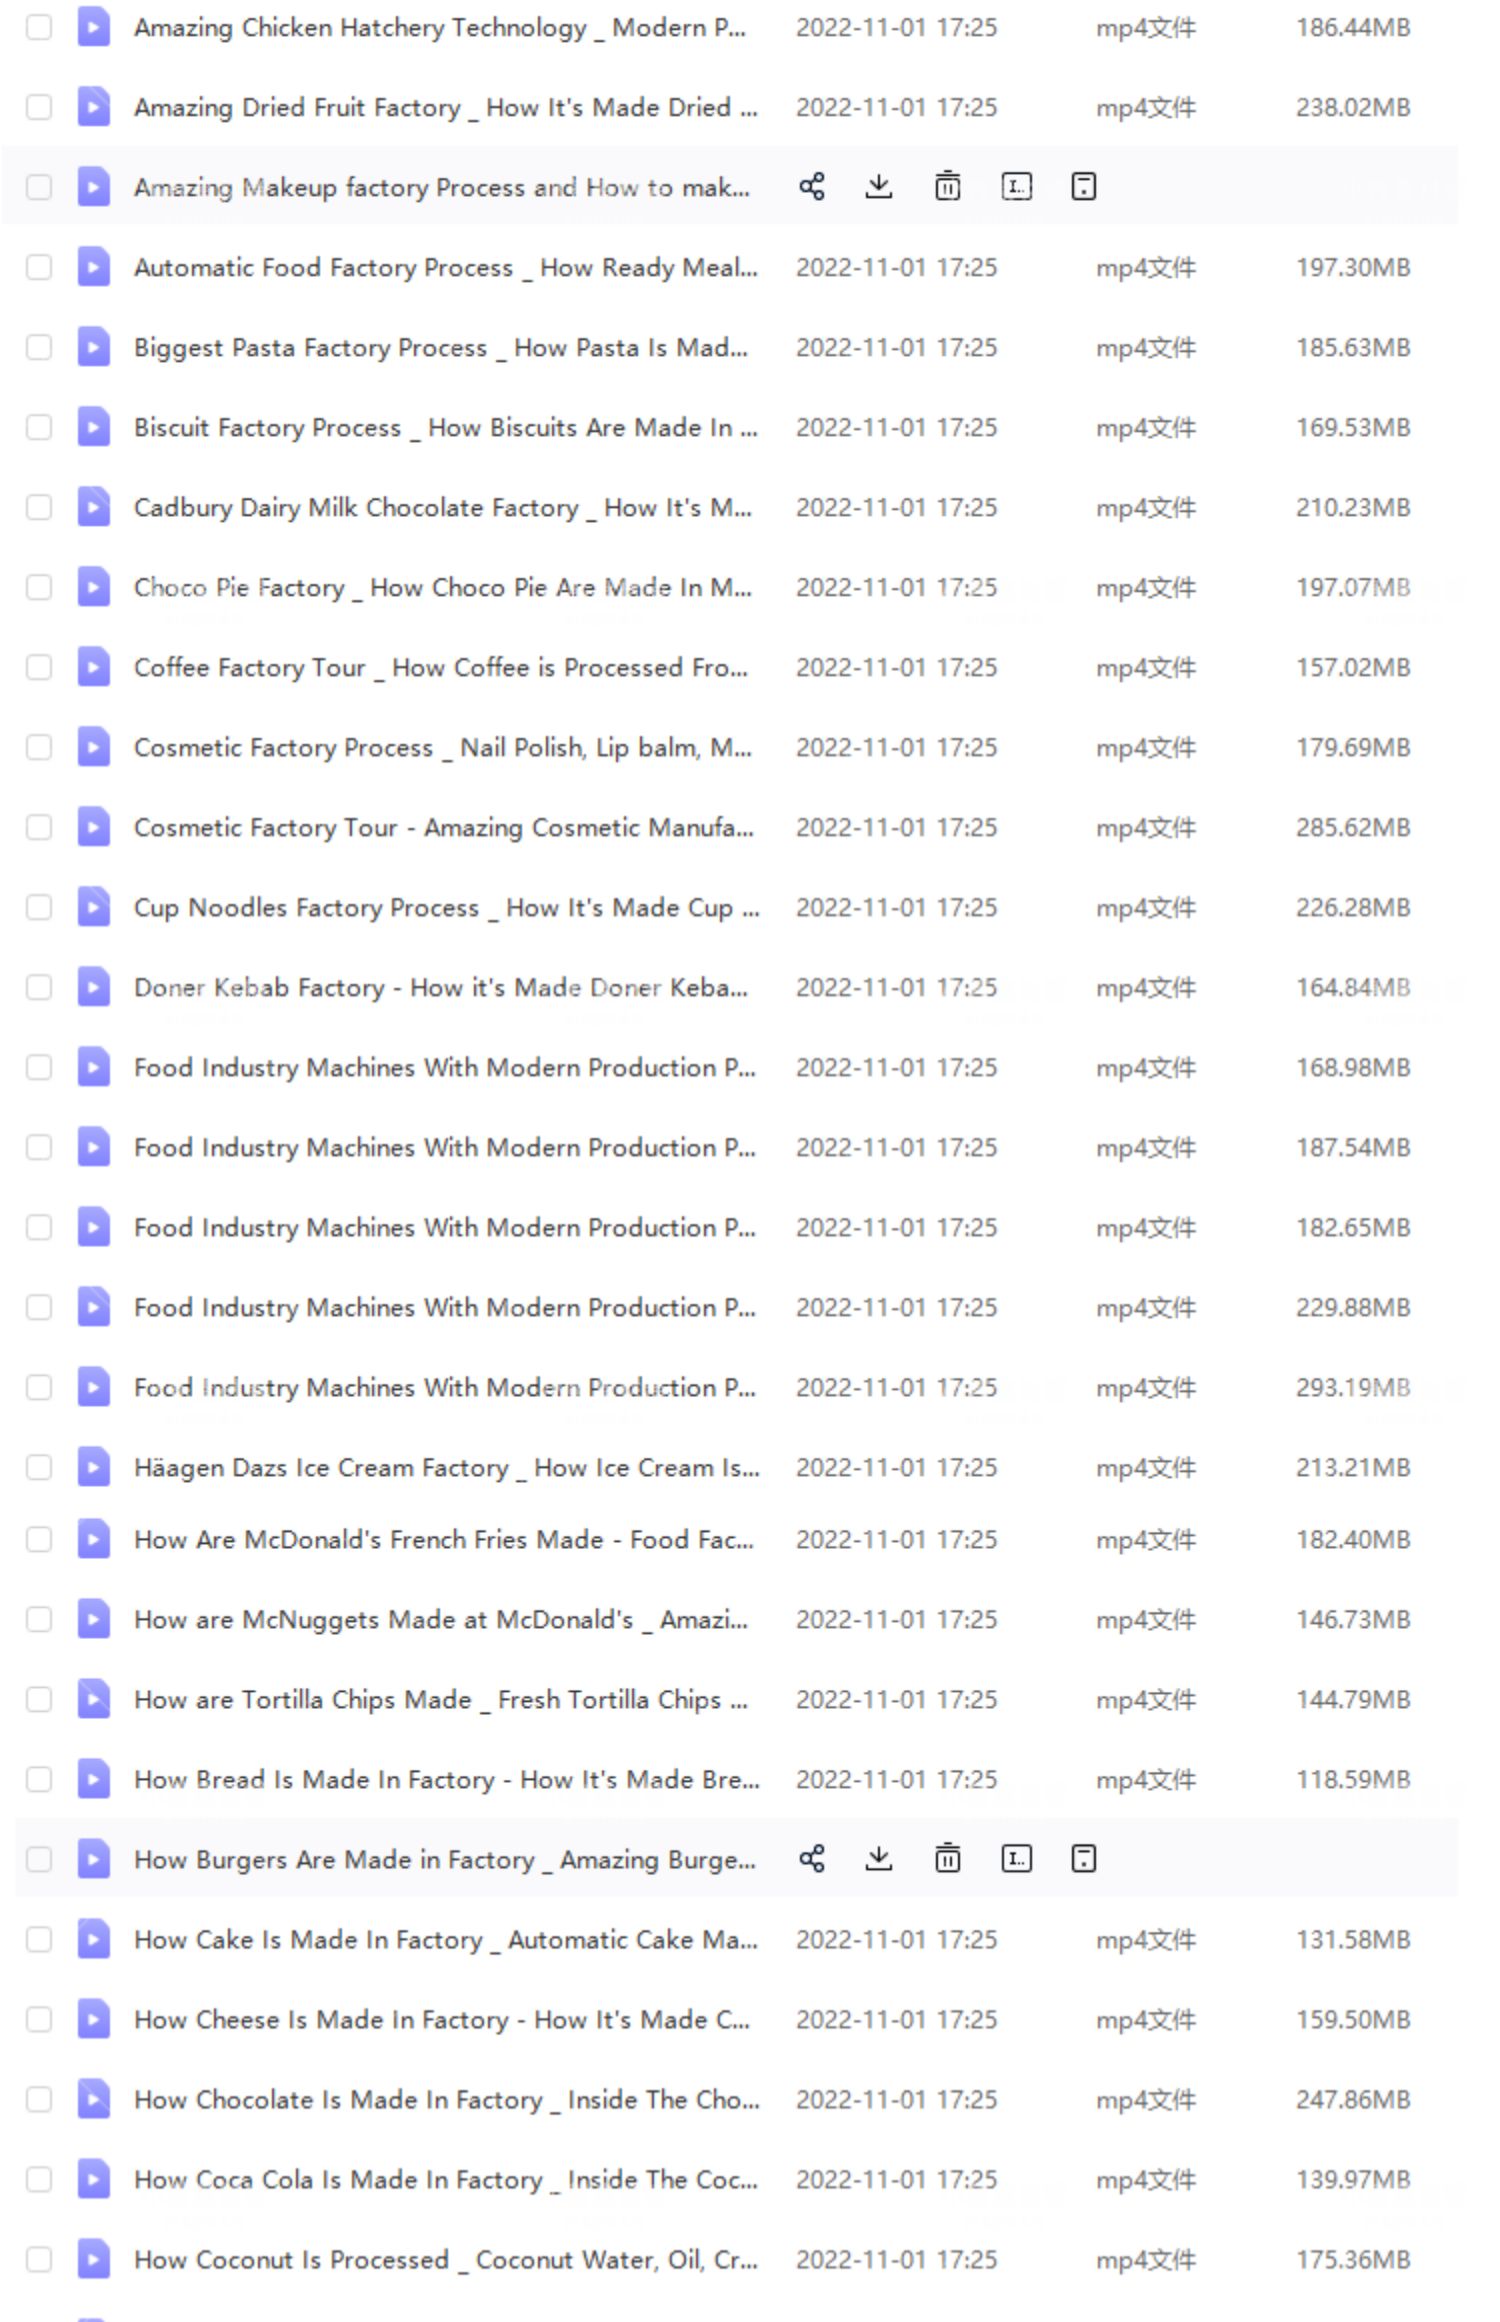Check the How are McNuggets Made row
The height and width of the screenshot is (2322, 1500).
39,1619
